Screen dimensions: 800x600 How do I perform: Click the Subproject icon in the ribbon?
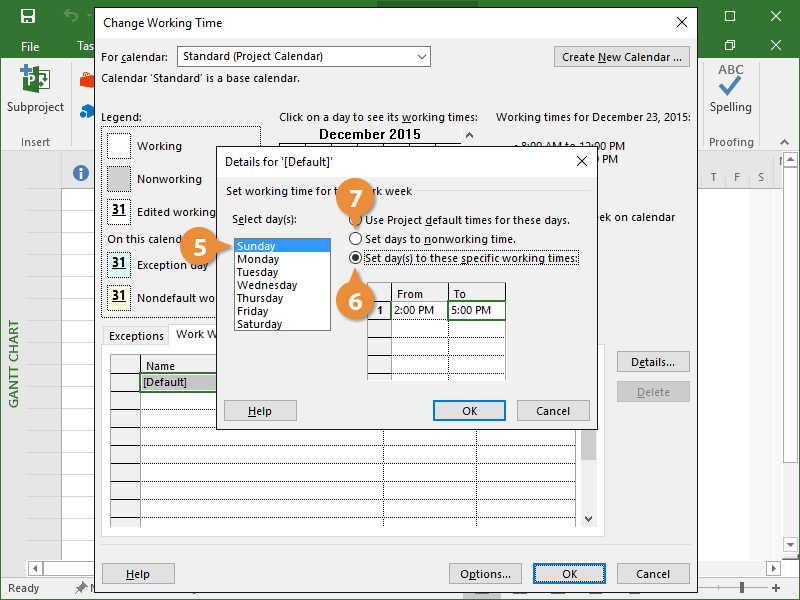click(x=35, y=82)
